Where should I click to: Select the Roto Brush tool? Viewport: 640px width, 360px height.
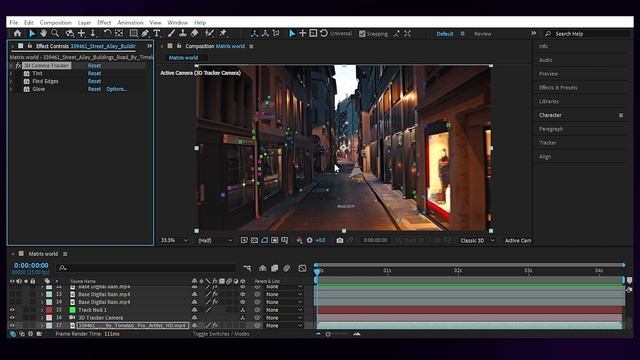(x=209, y=33)
